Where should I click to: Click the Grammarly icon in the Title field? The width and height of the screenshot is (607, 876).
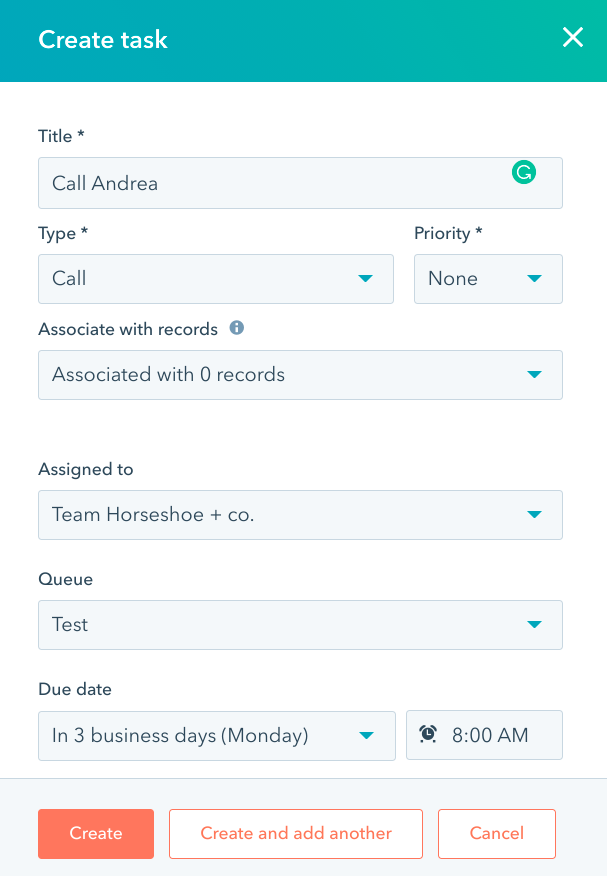[523, 172]
